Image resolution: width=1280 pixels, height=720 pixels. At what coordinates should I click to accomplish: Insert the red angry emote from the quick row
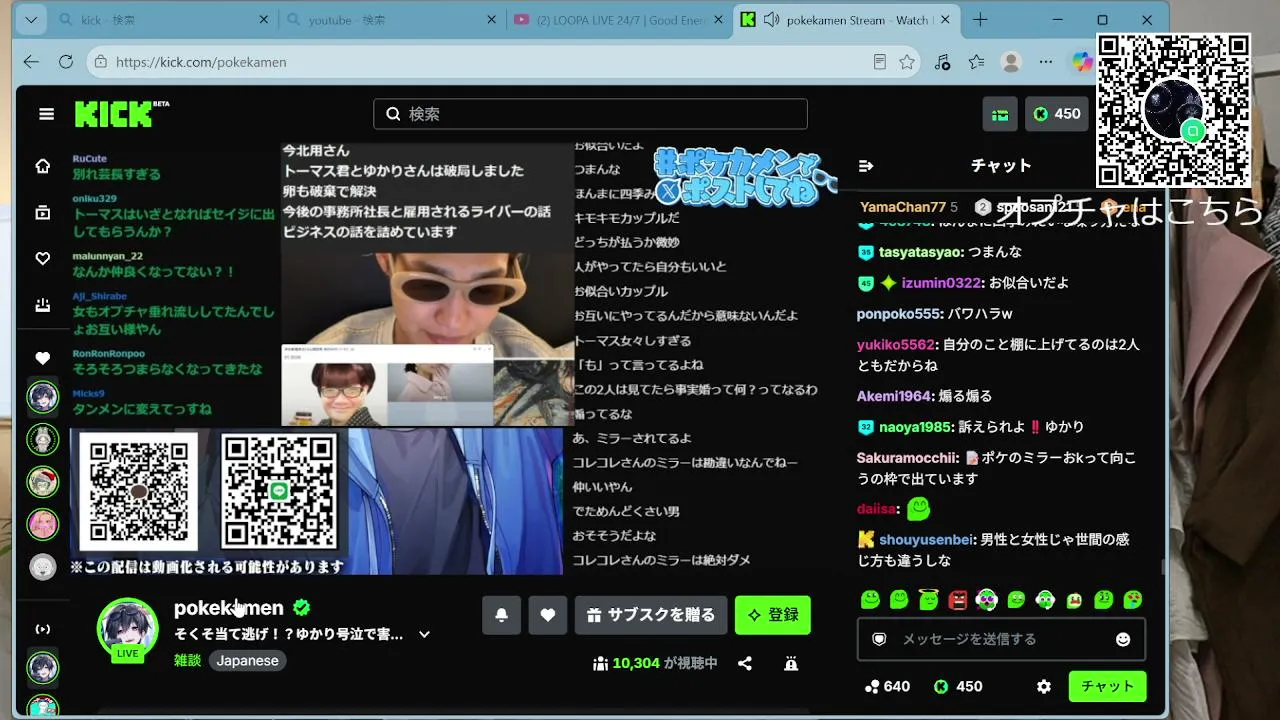coord(957,600)
